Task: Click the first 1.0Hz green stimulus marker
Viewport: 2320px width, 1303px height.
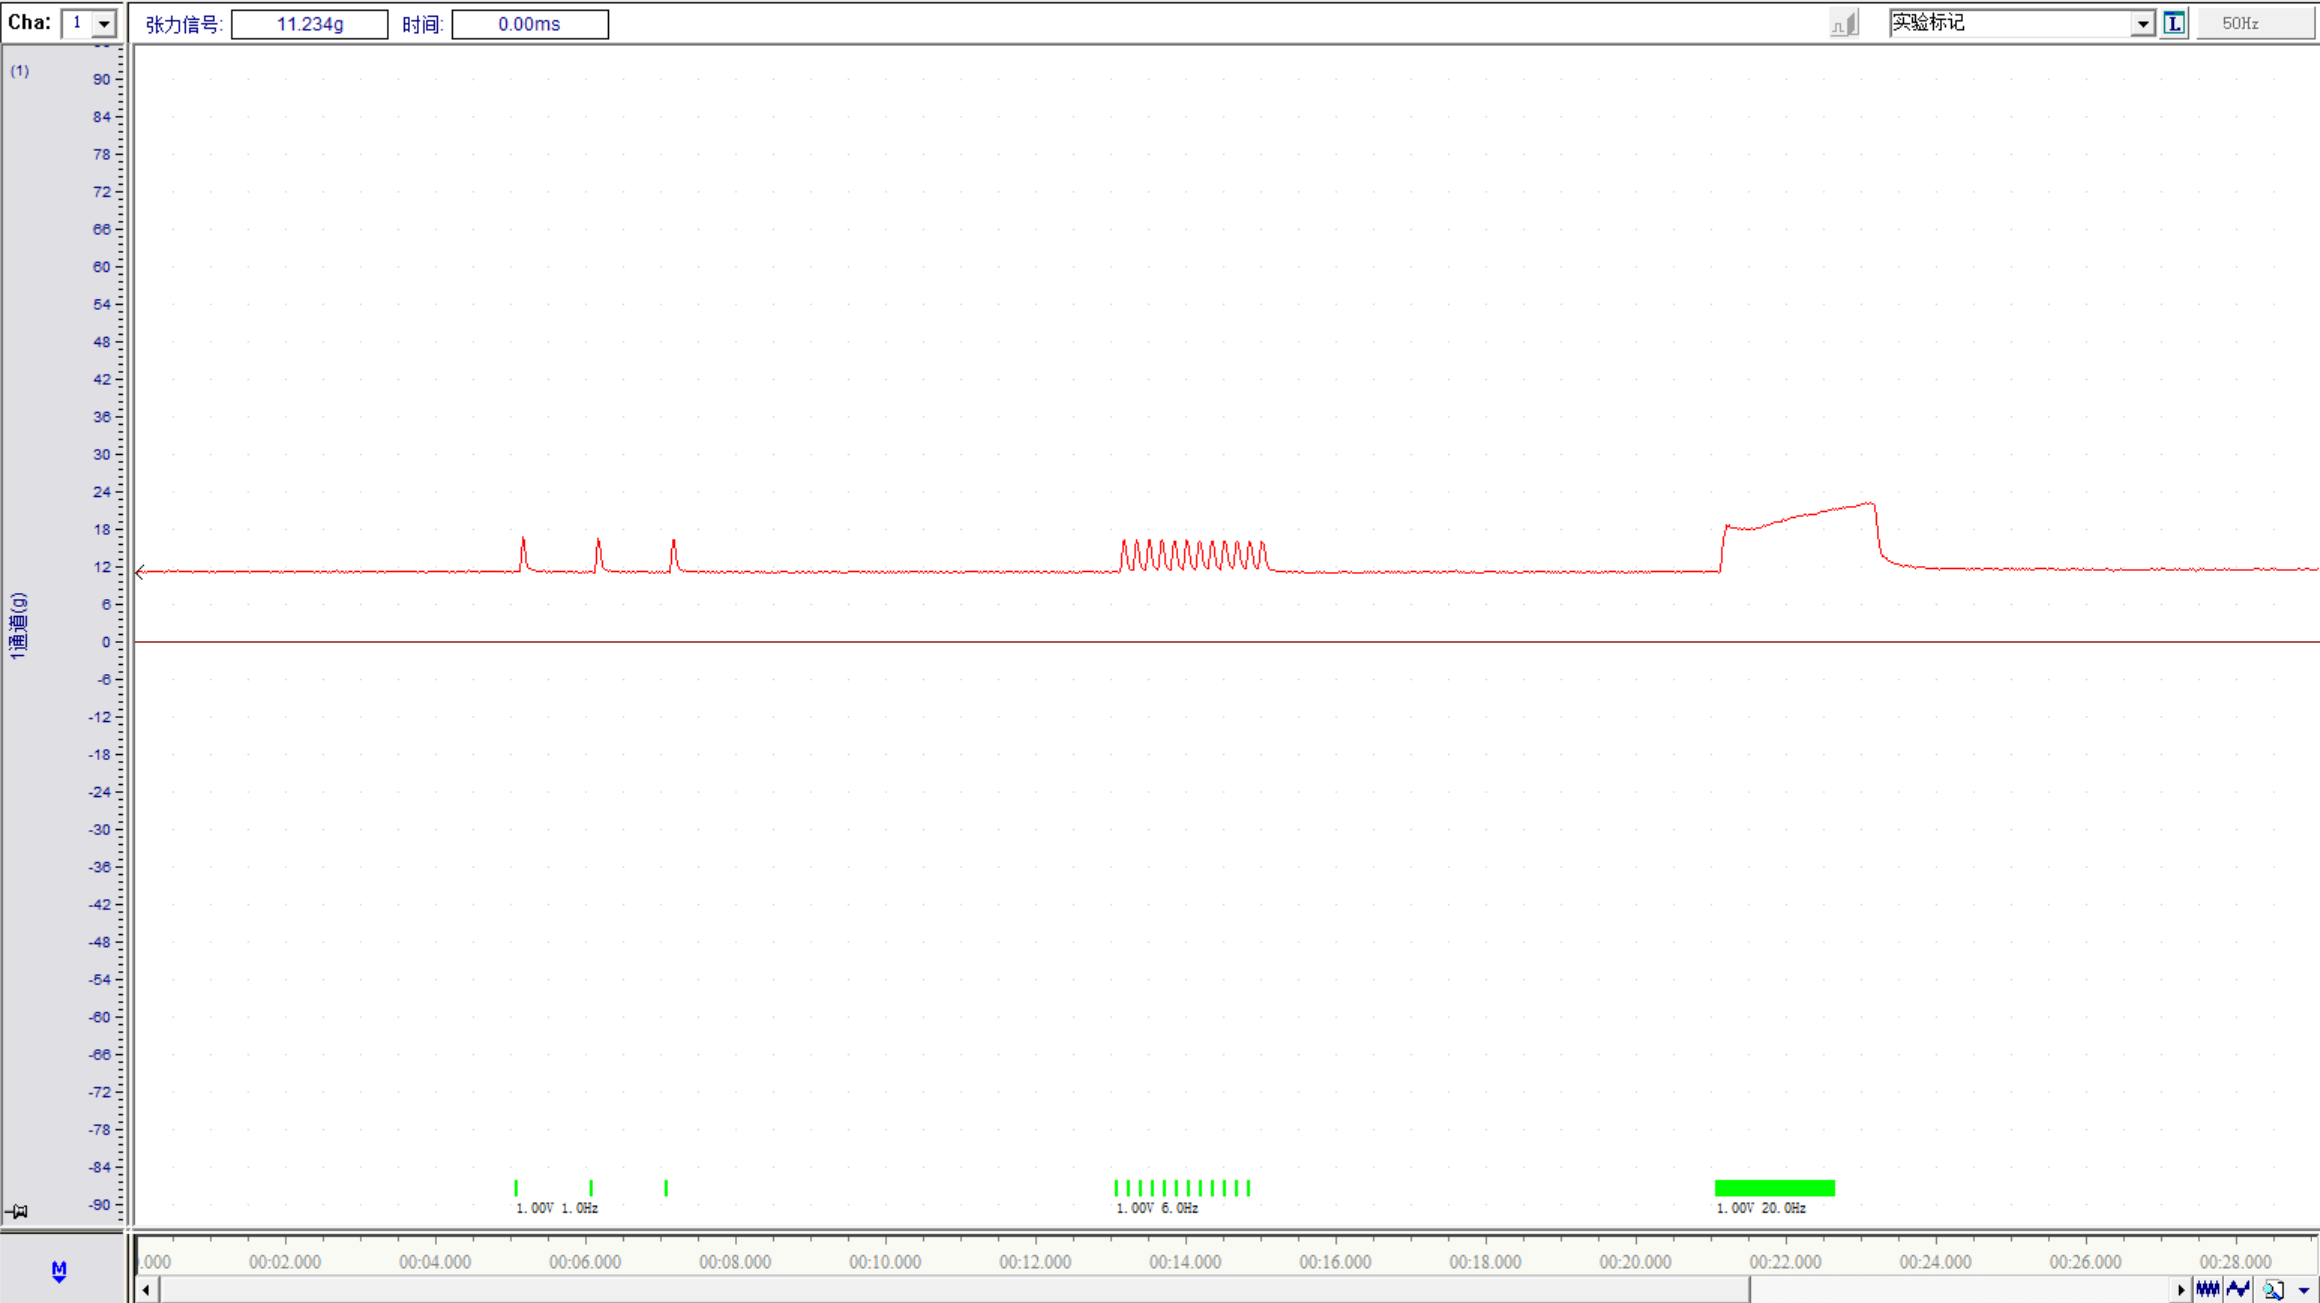Action: 516,1188
